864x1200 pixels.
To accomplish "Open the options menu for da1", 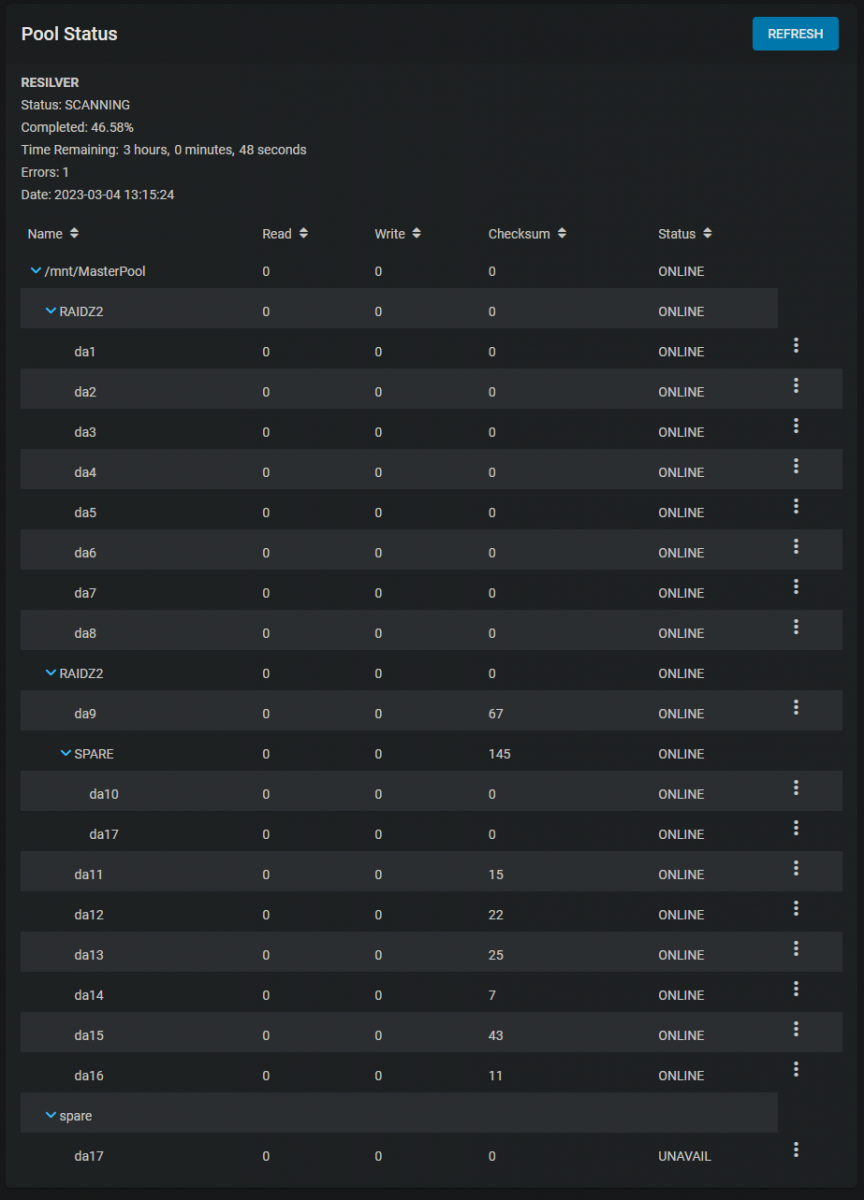I will pyautogui.click(x=796, y=345).
